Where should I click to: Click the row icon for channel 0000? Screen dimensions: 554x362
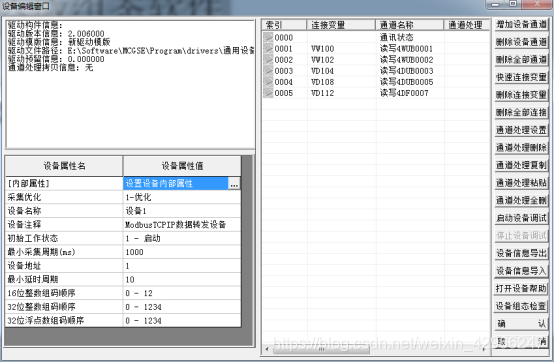268,37
